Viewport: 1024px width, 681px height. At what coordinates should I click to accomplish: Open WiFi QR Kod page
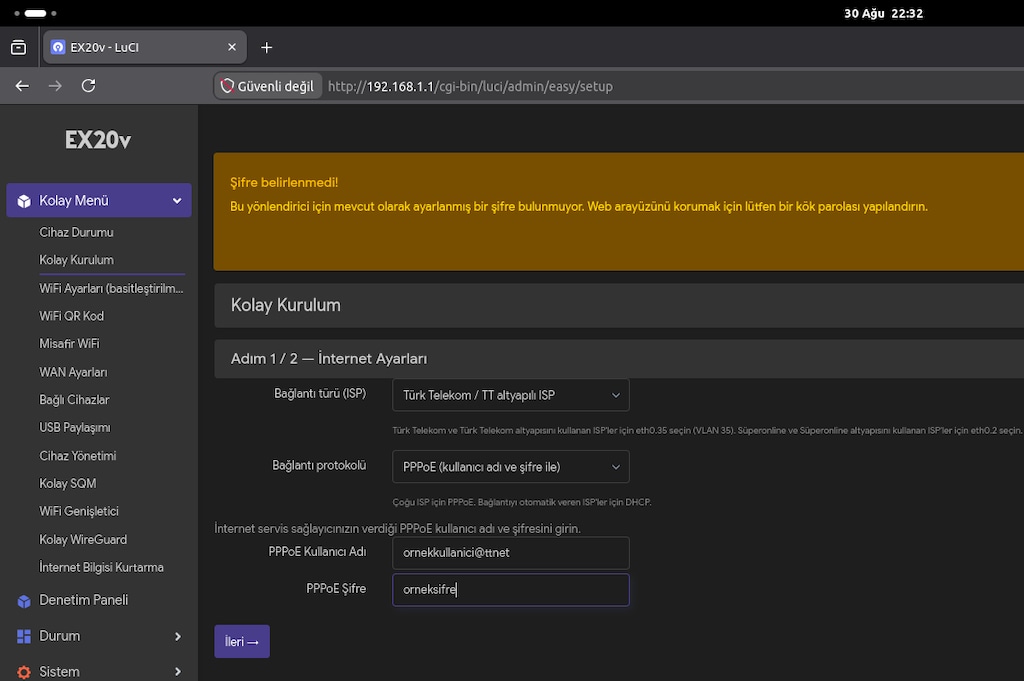72,316
